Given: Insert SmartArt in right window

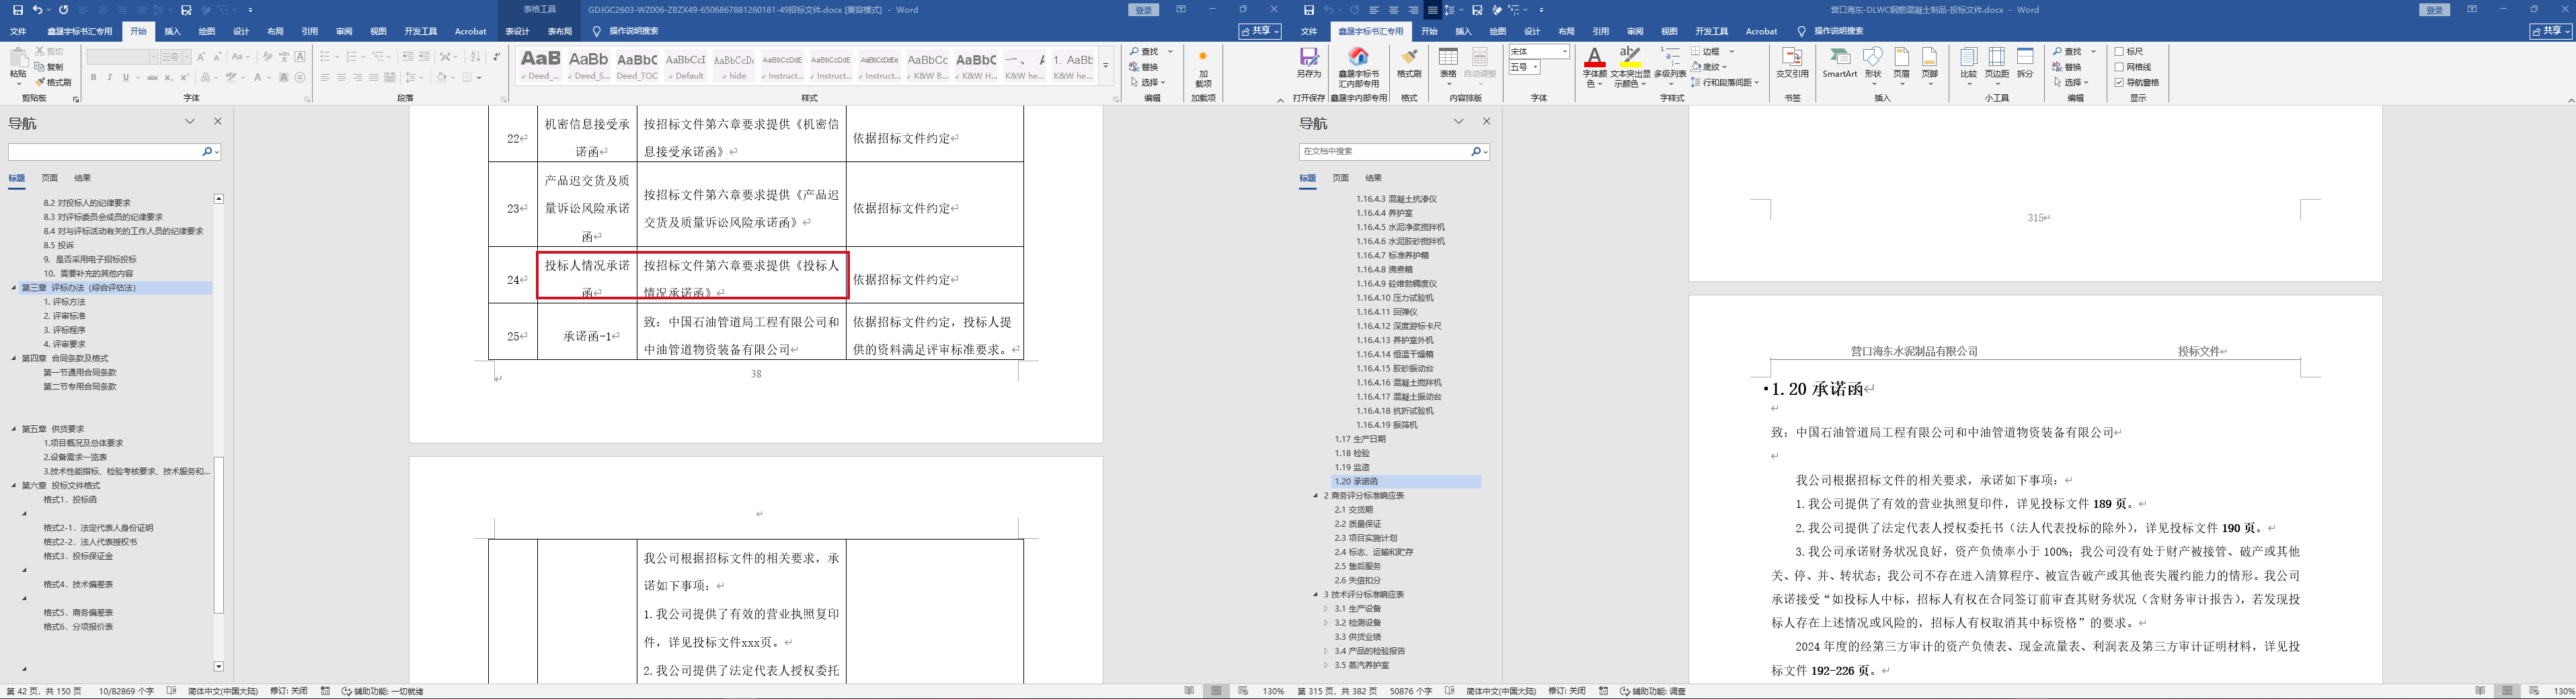Looking at the screenshot, I should [1839, 62].
